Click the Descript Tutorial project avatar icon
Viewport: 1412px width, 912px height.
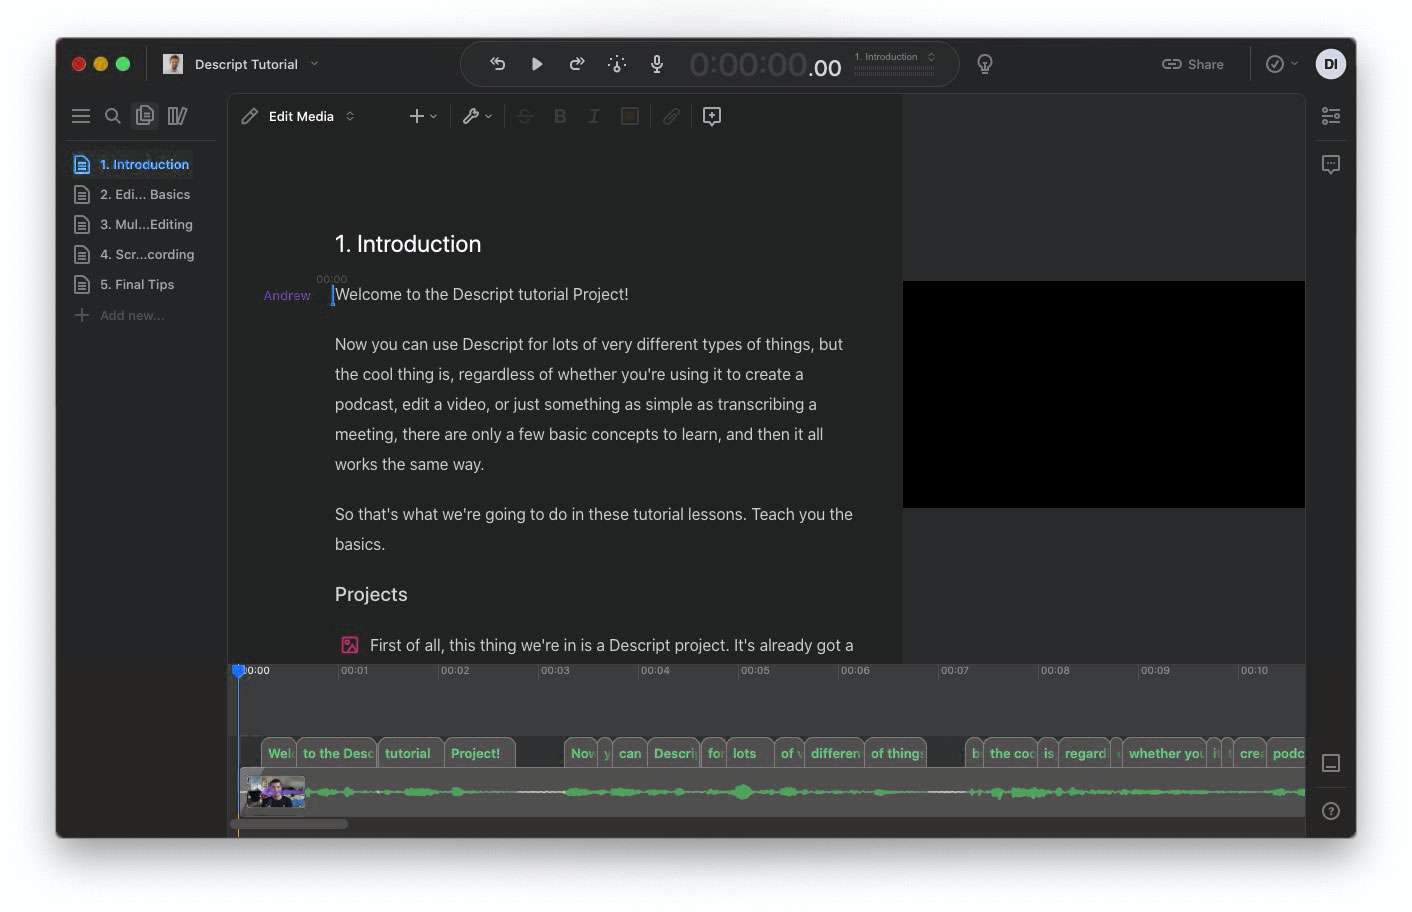coord(173,64)
